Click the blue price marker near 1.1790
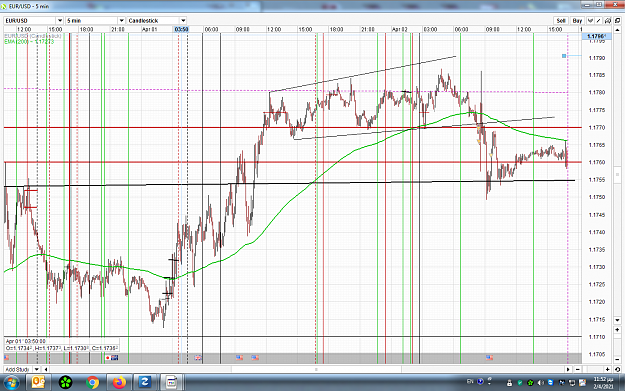 (564, 56)
